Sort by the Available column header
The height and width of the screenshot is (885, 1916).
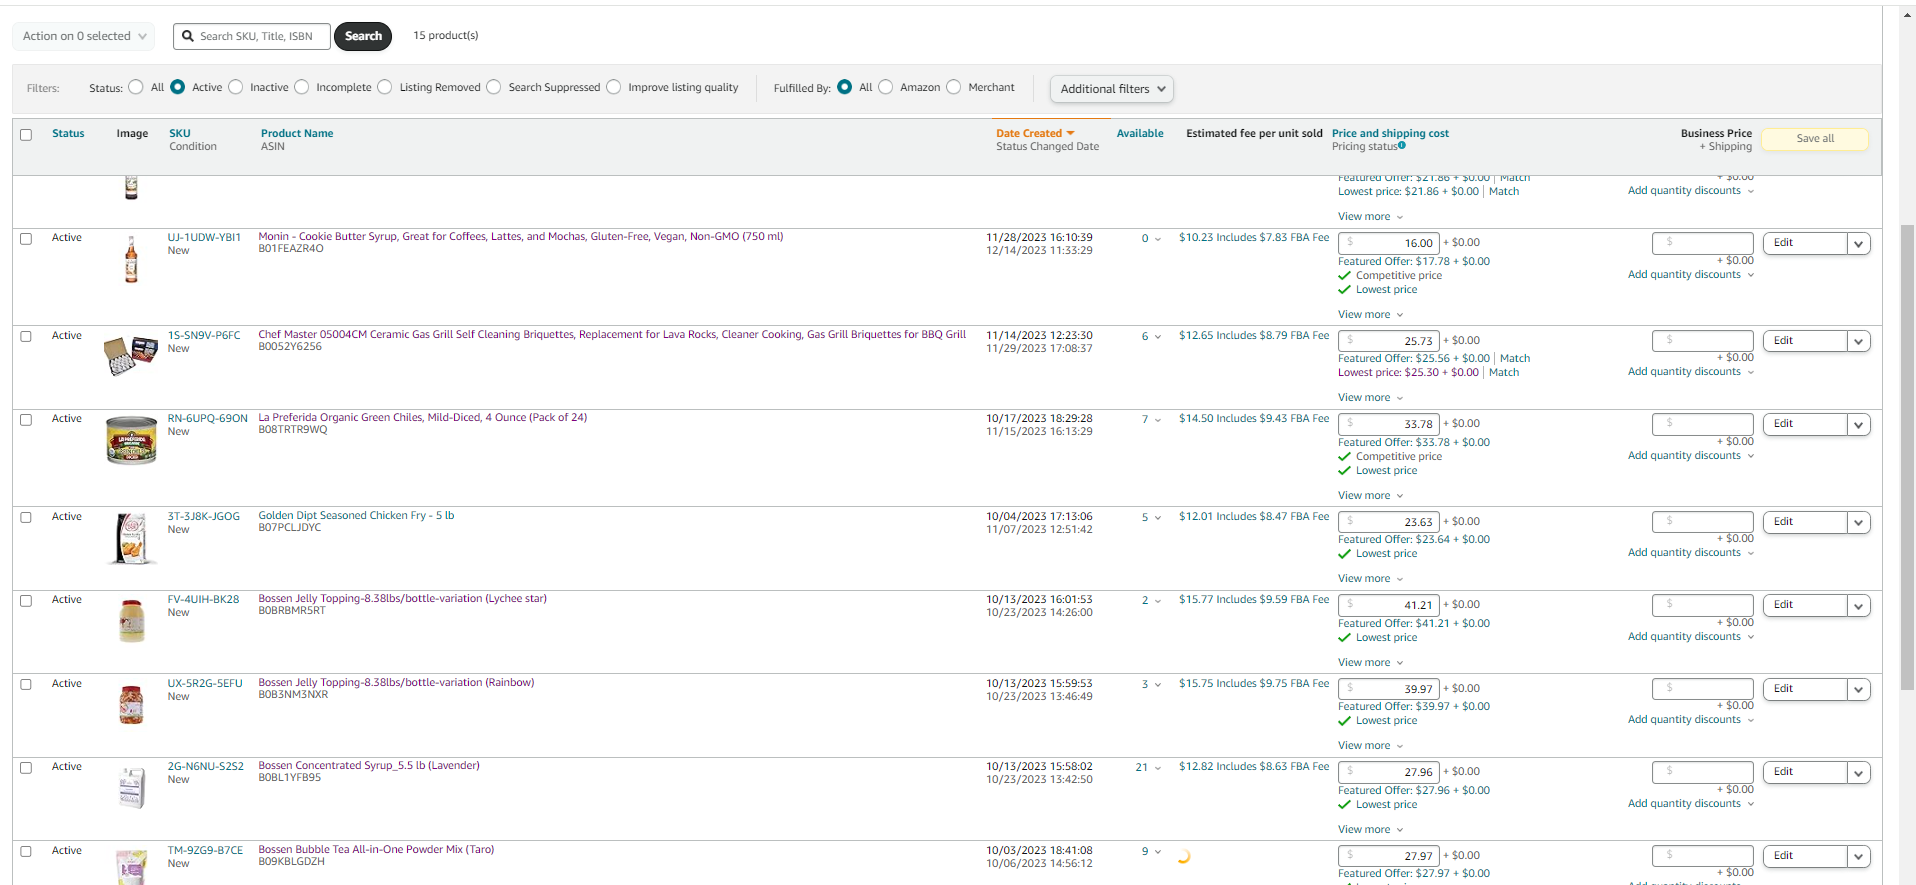tap(1140, 134)
